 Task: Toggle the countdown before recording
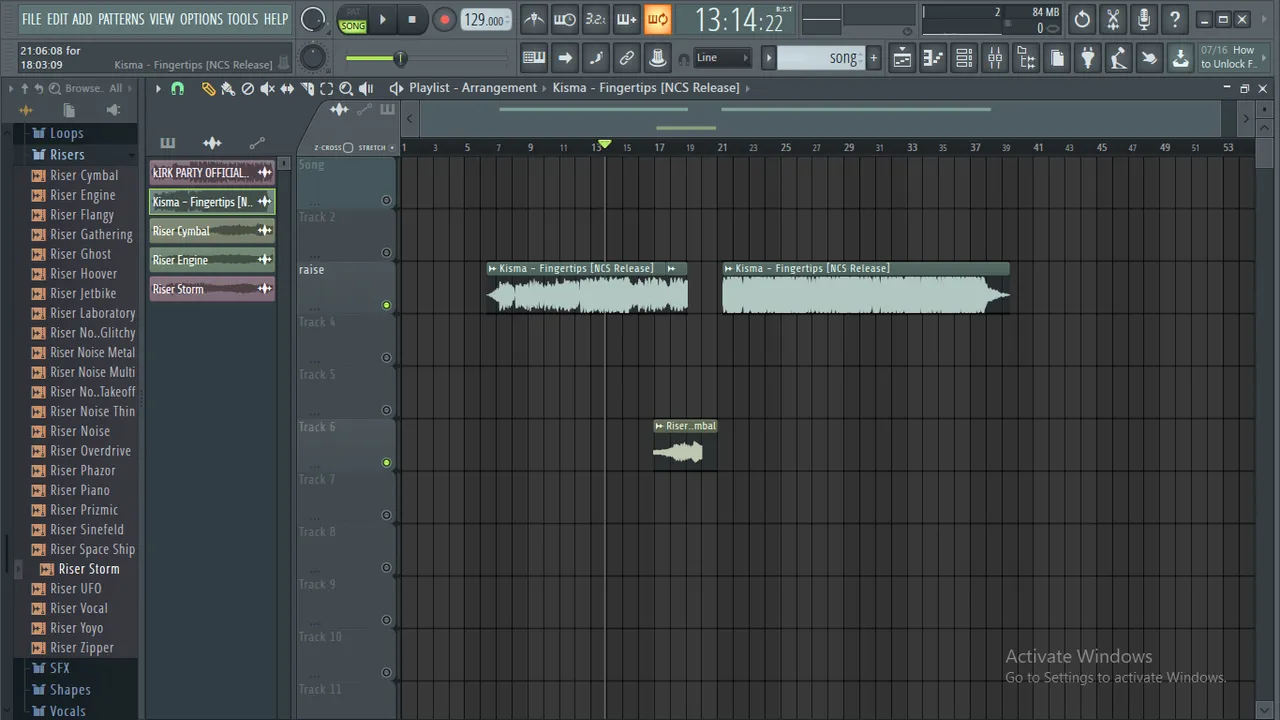596,19
